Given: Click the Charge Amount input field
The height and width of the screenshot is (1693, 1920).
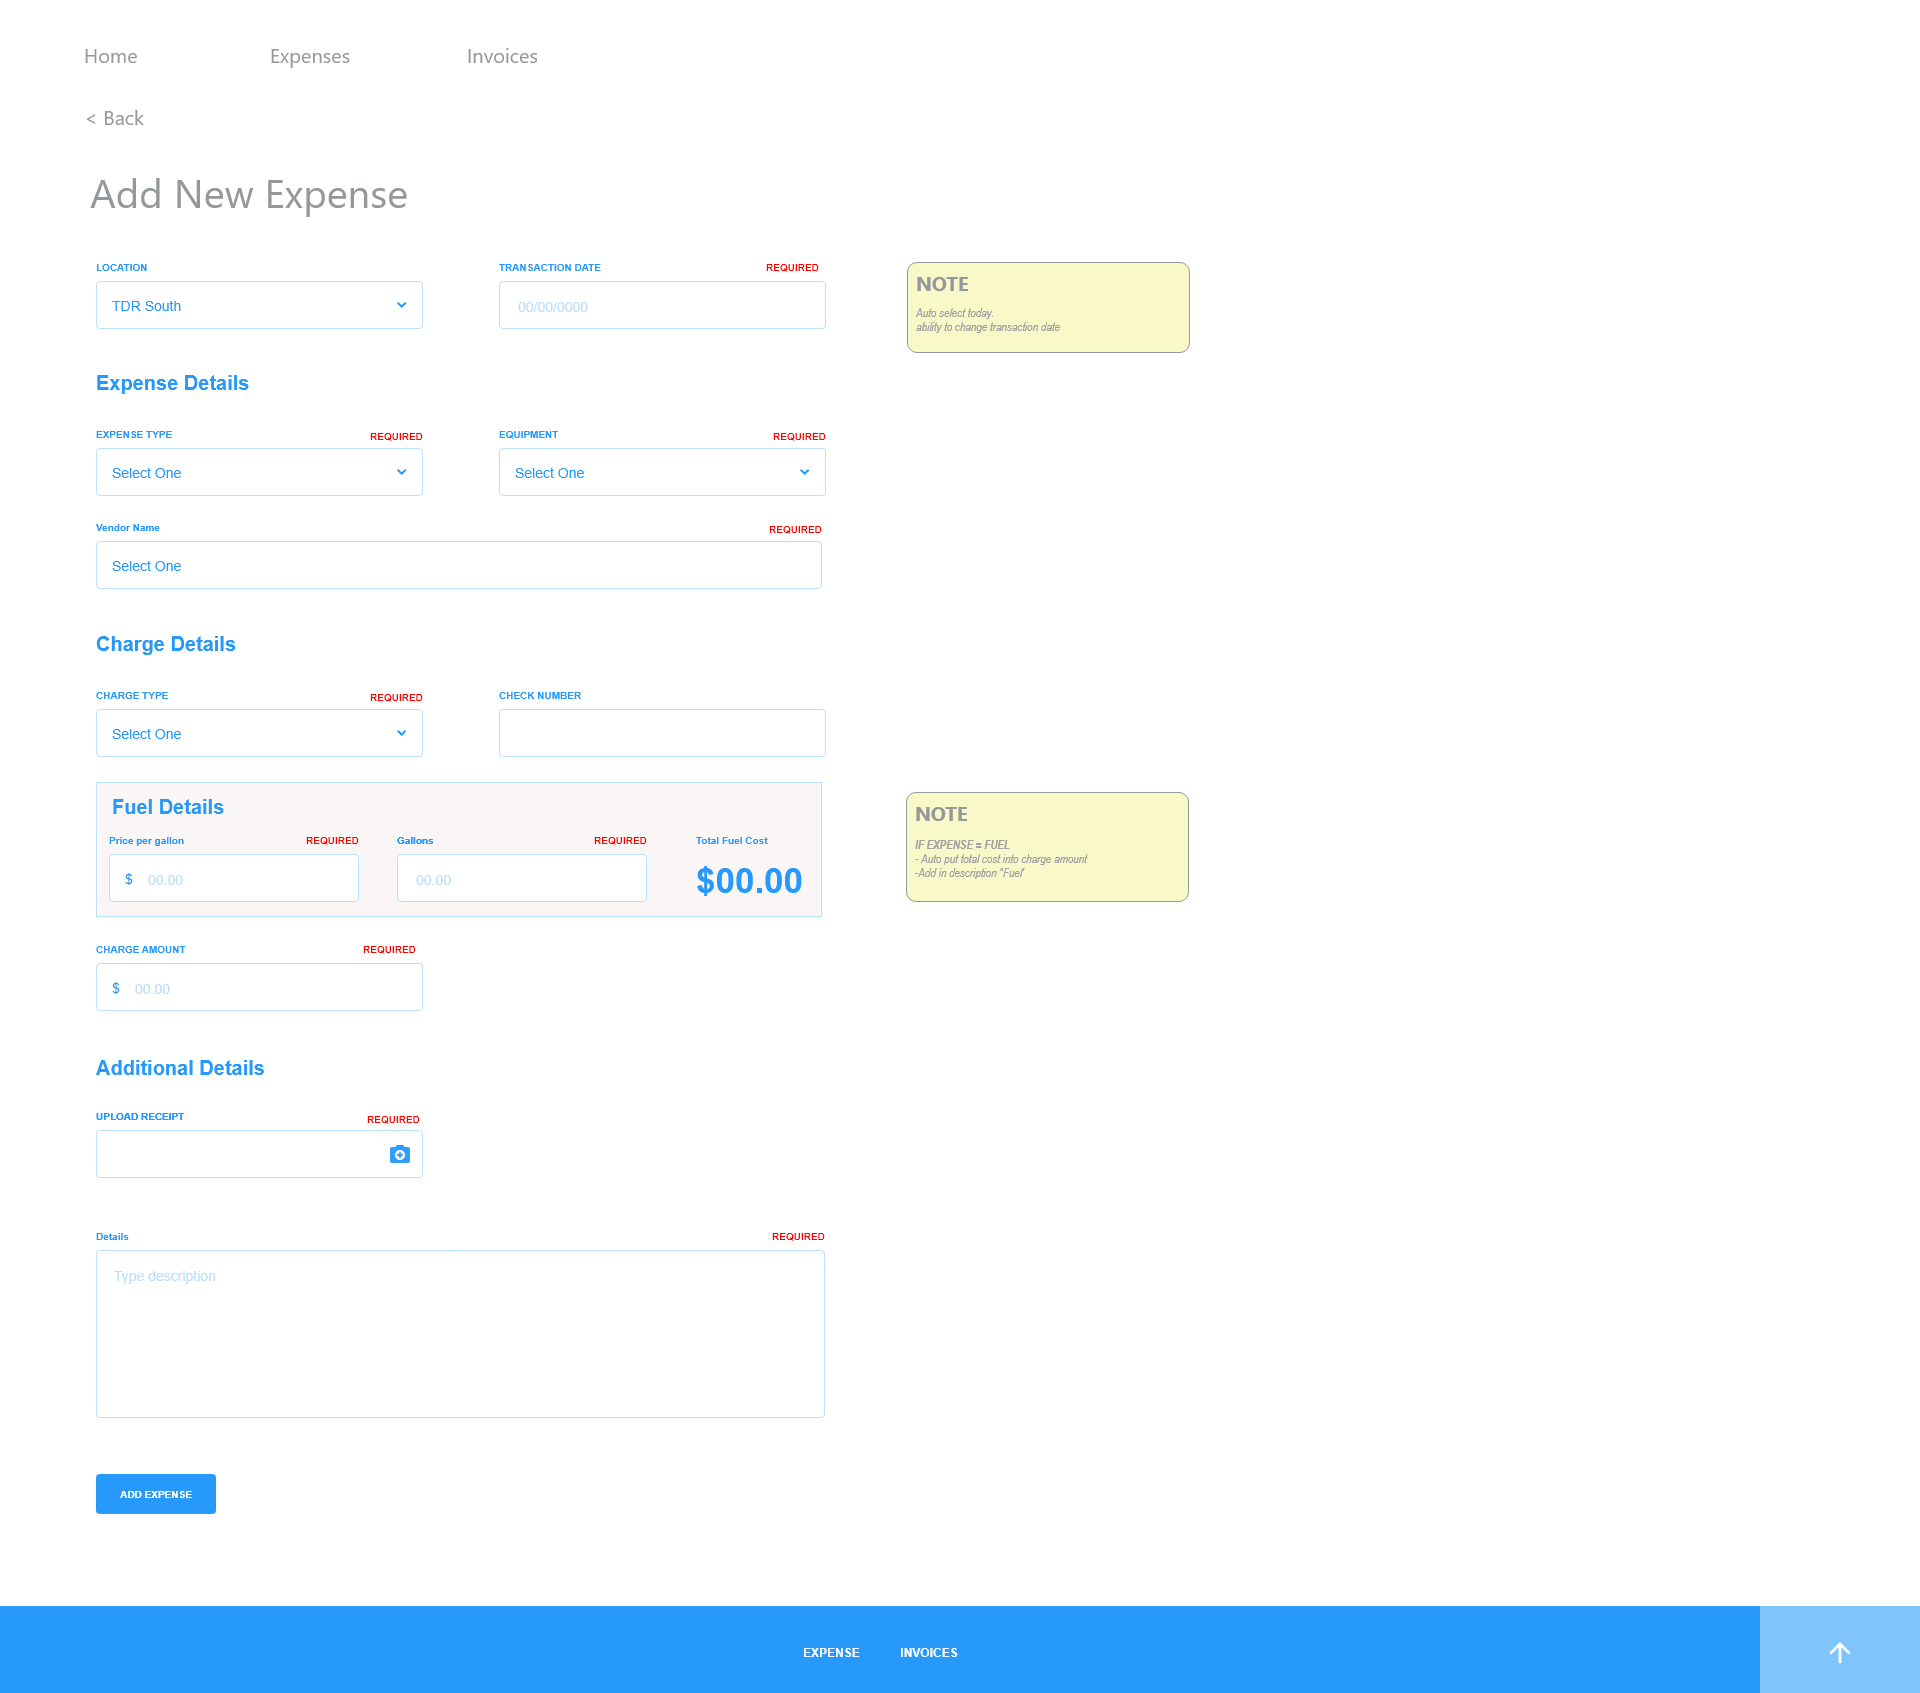Looking at the screenshot, I should 270,988.
